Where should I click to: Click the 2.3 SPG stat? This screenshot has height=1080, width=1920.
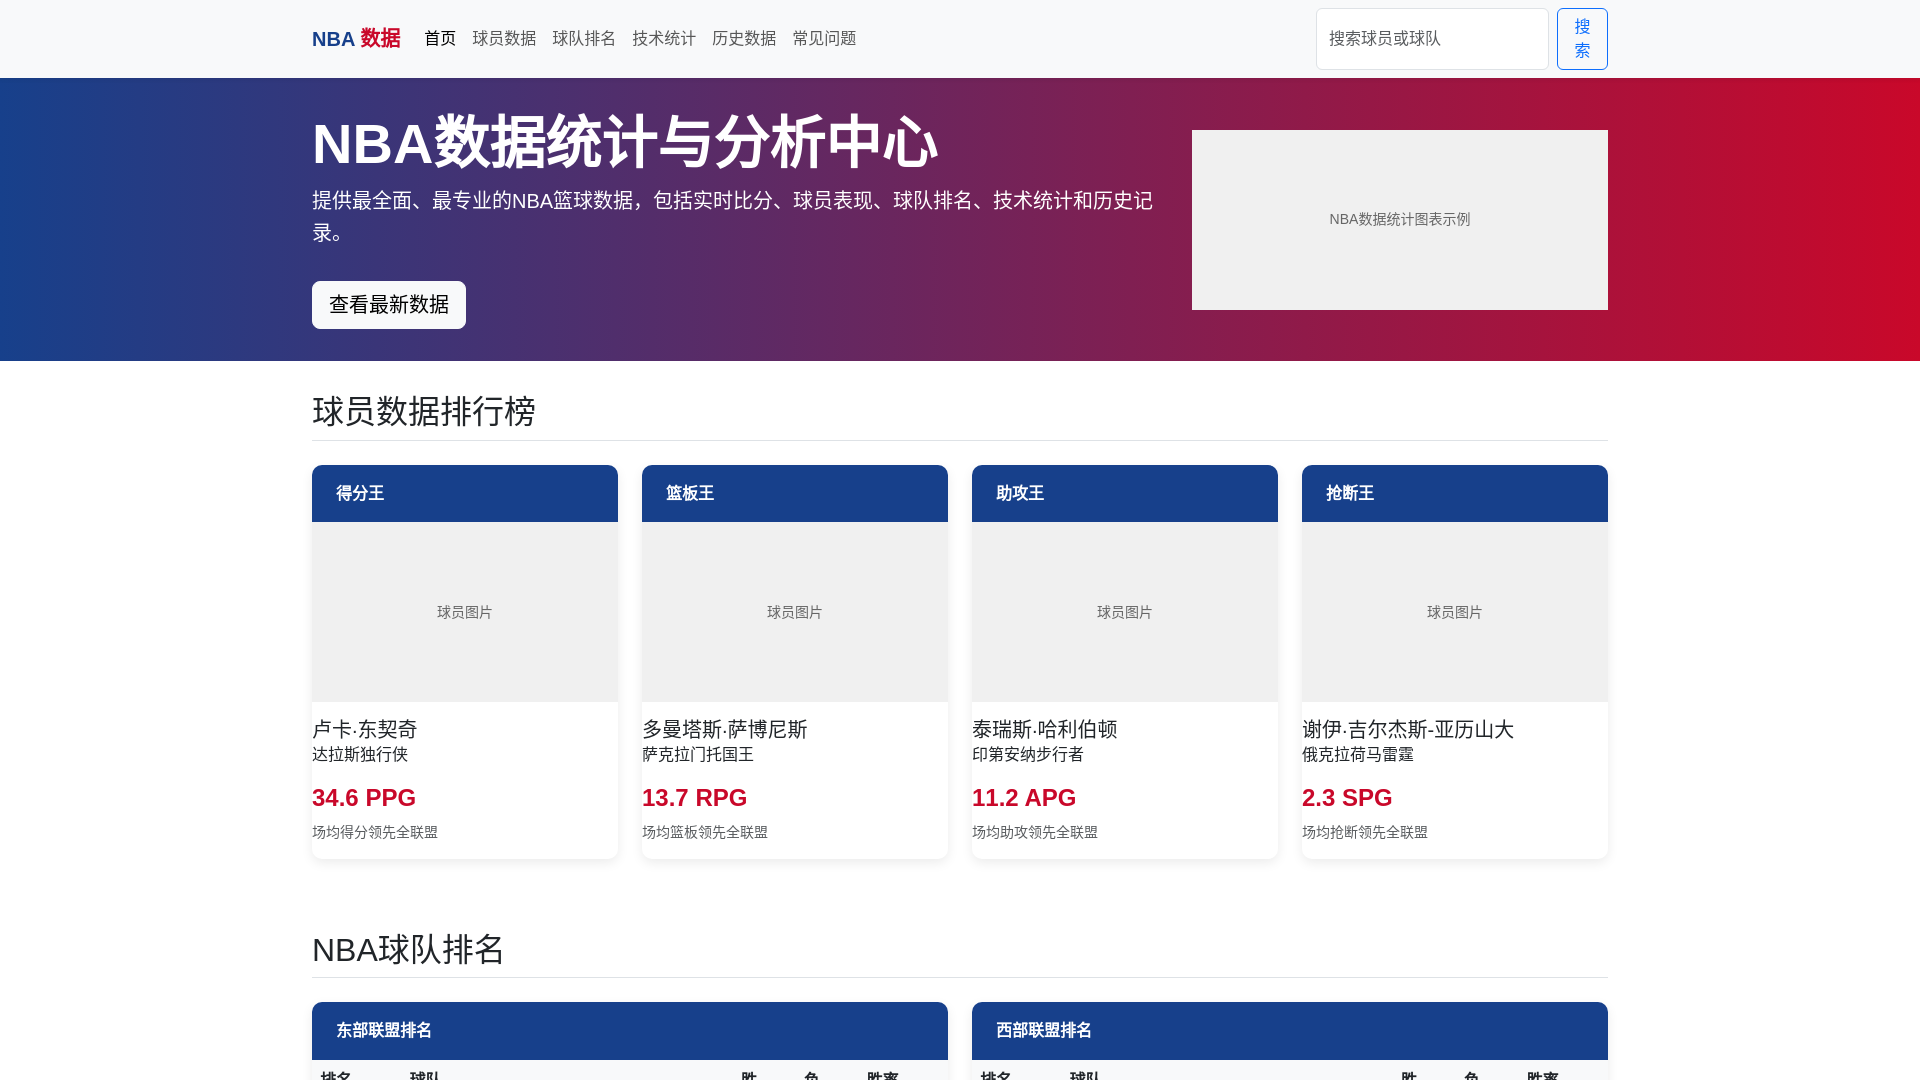[1347, 798]
